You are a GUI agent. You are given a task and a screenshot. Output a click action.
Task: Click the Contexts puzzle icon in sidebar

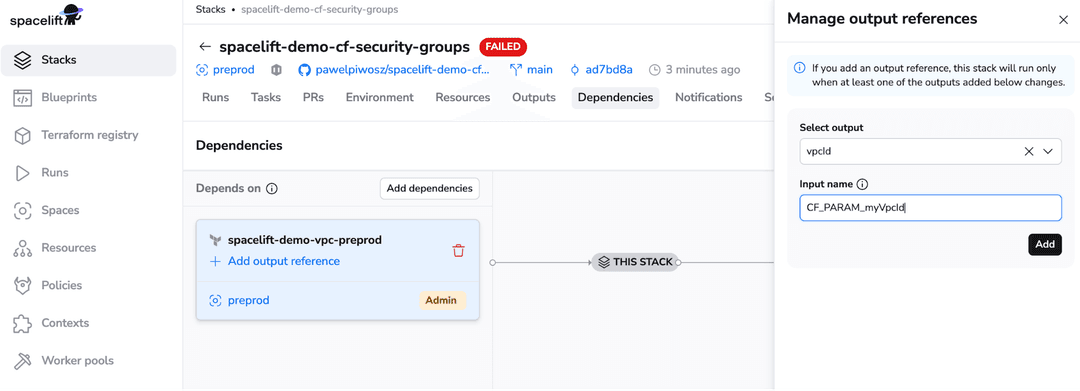coord(23,323)
